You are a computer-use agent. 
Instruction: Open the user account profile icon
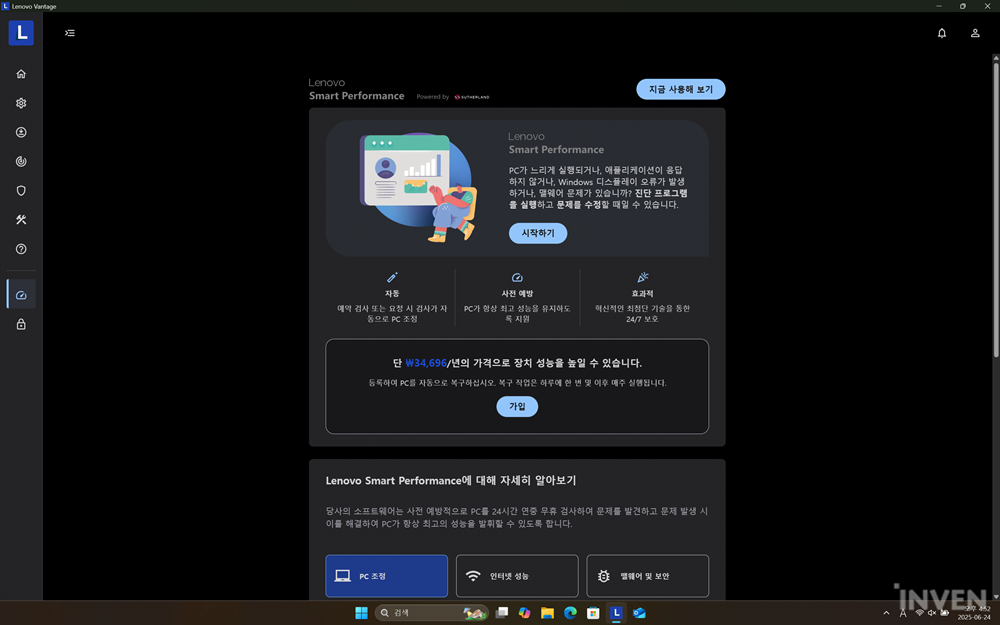975,33
